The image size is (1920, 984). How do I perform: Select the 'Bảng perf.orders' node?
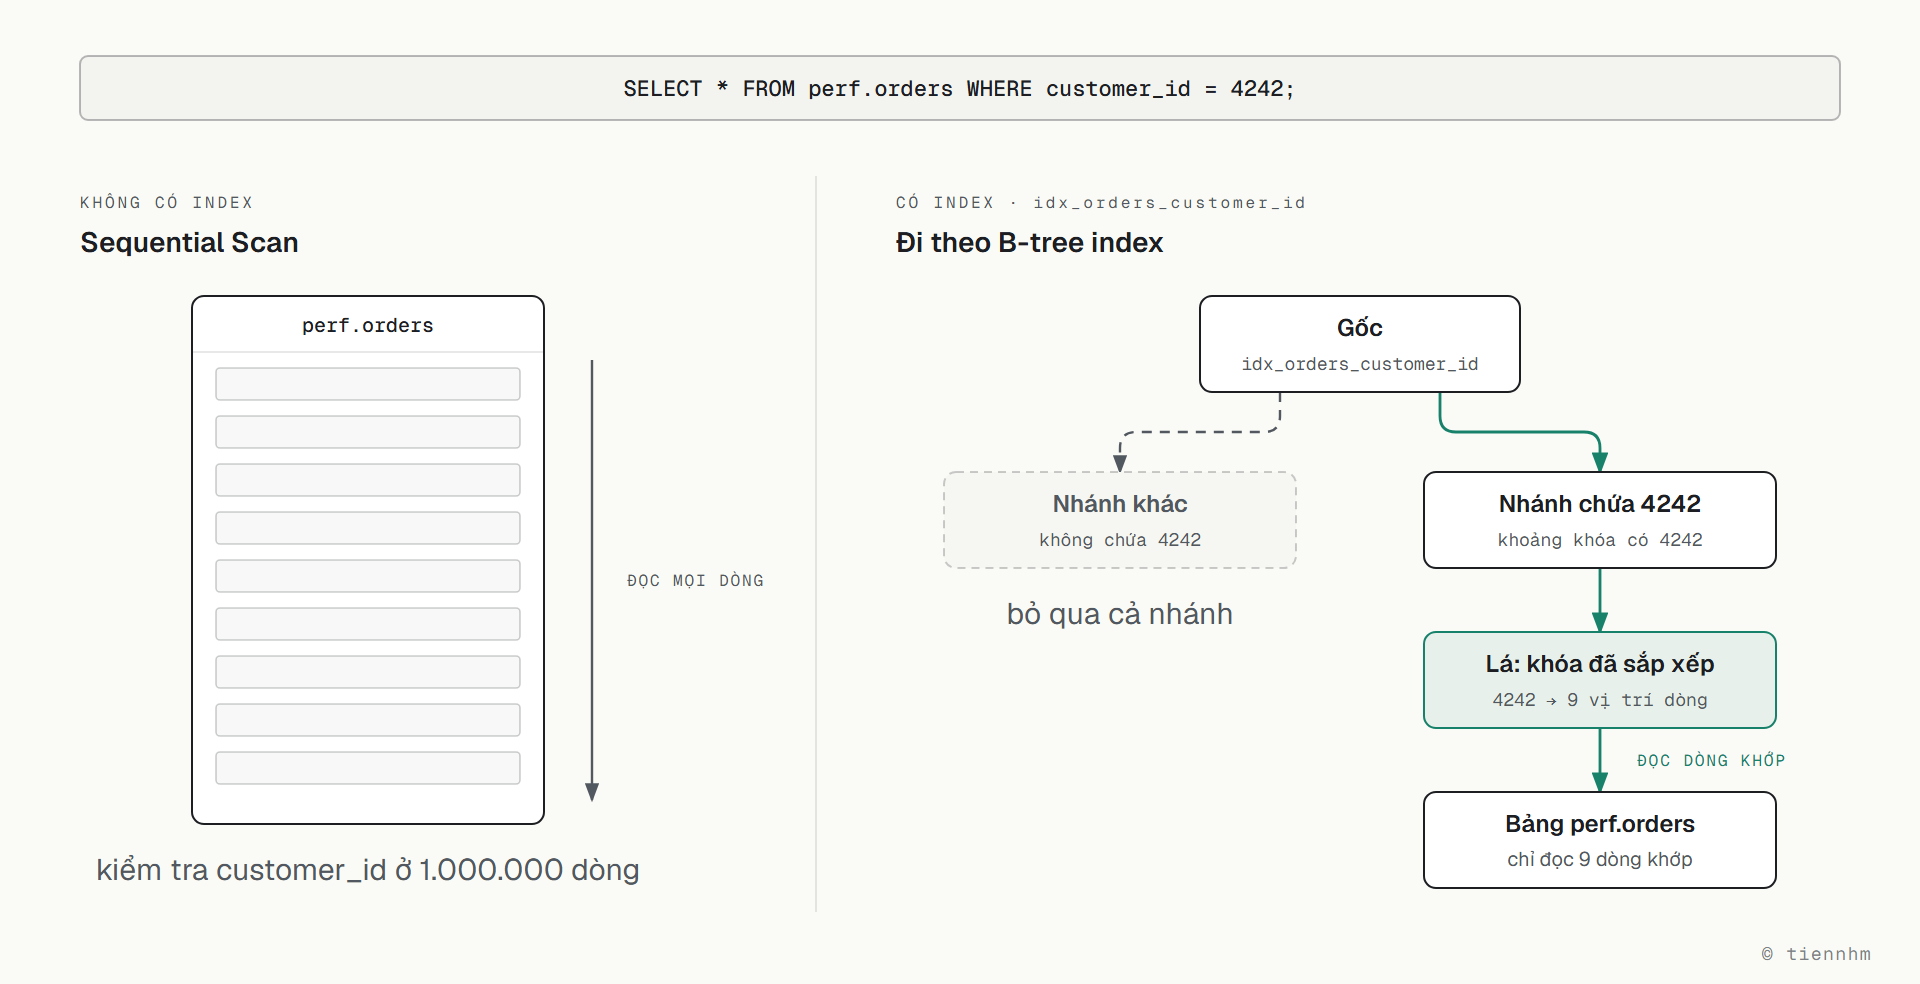click(1600, 840)
